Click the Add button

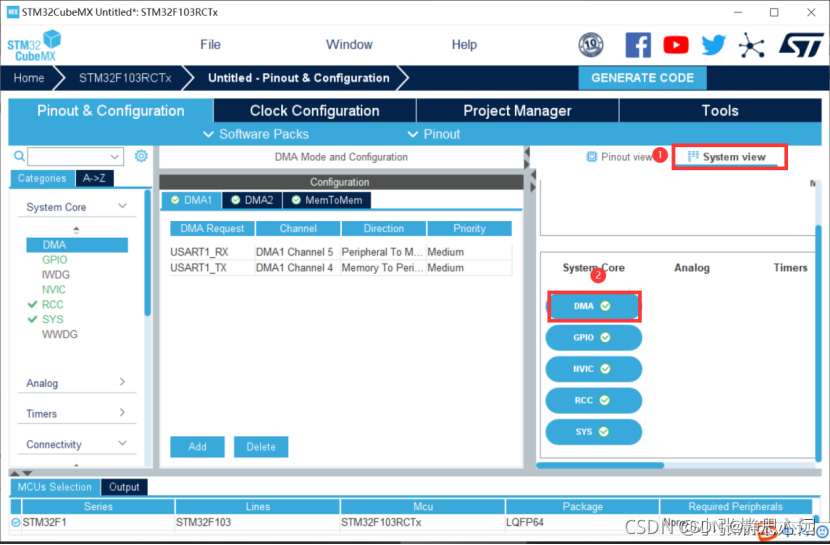(197, 447)
